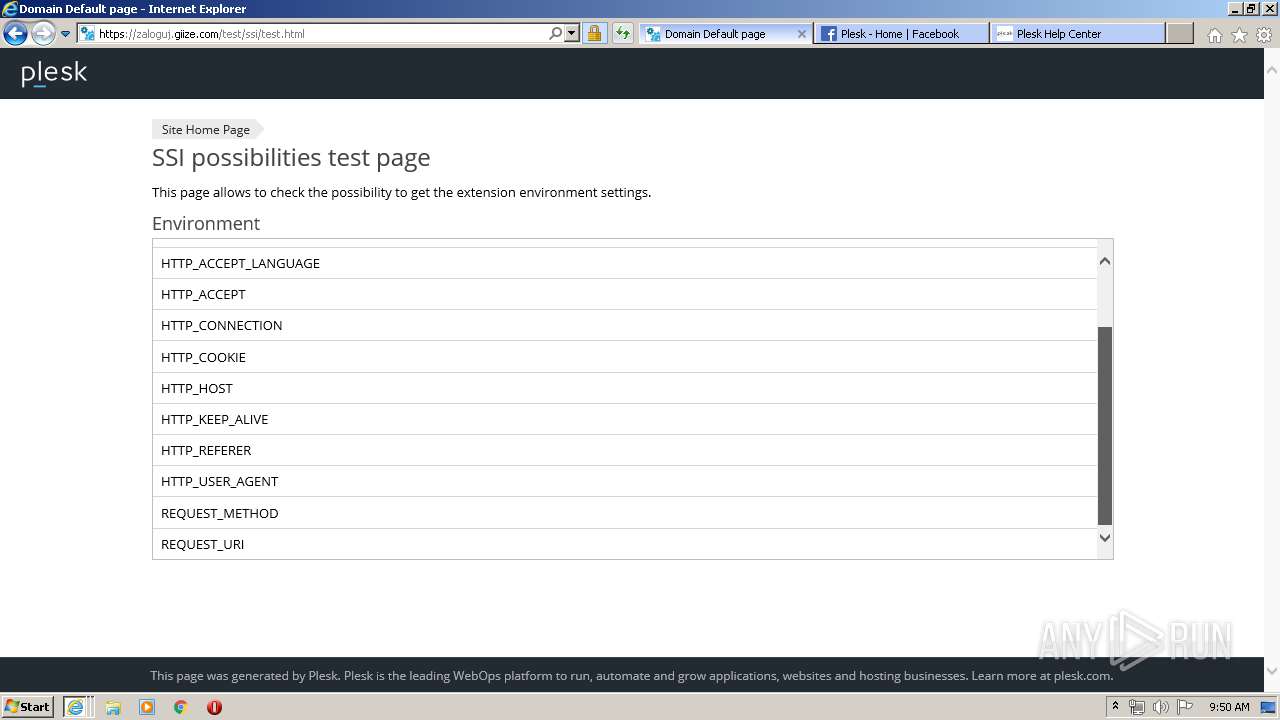Click the browser Forward arrow button

click(42, 33)
